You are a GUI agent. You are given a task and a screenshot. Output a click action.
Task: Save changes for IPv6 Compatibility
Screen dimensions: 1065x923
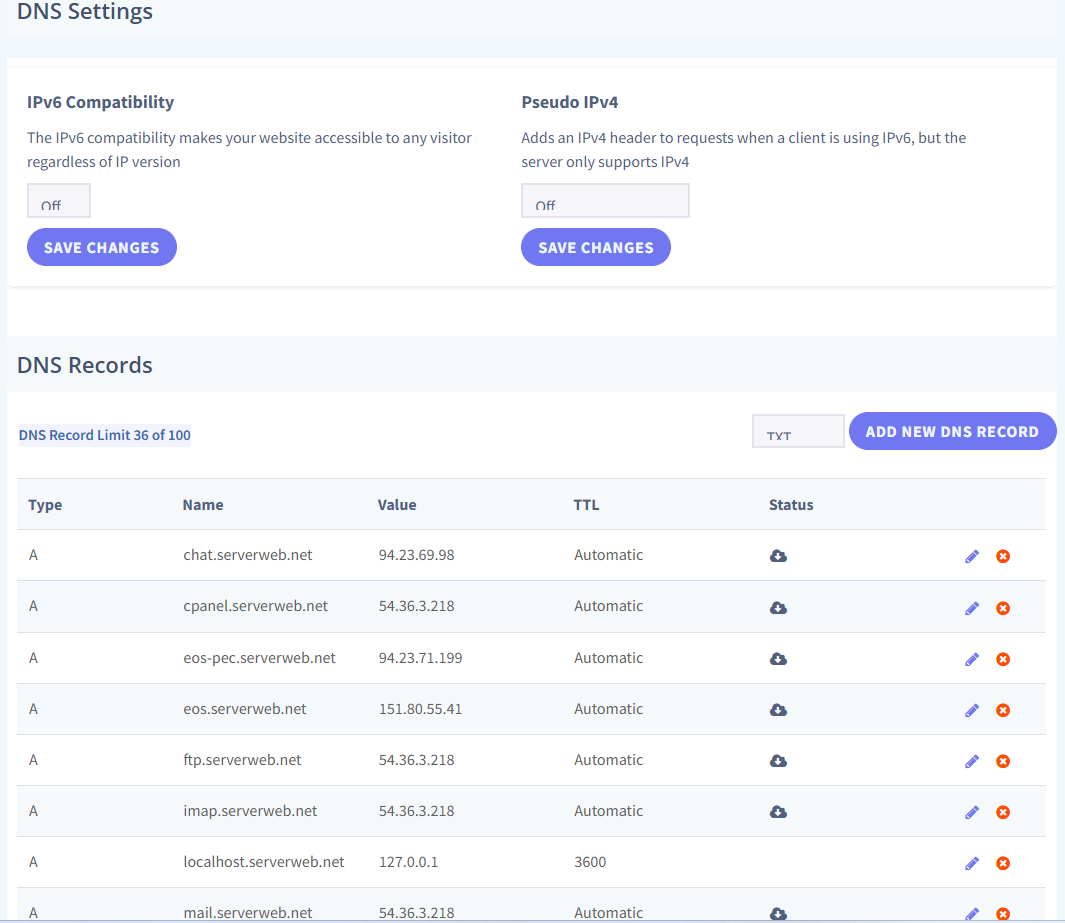click(102, 248)
